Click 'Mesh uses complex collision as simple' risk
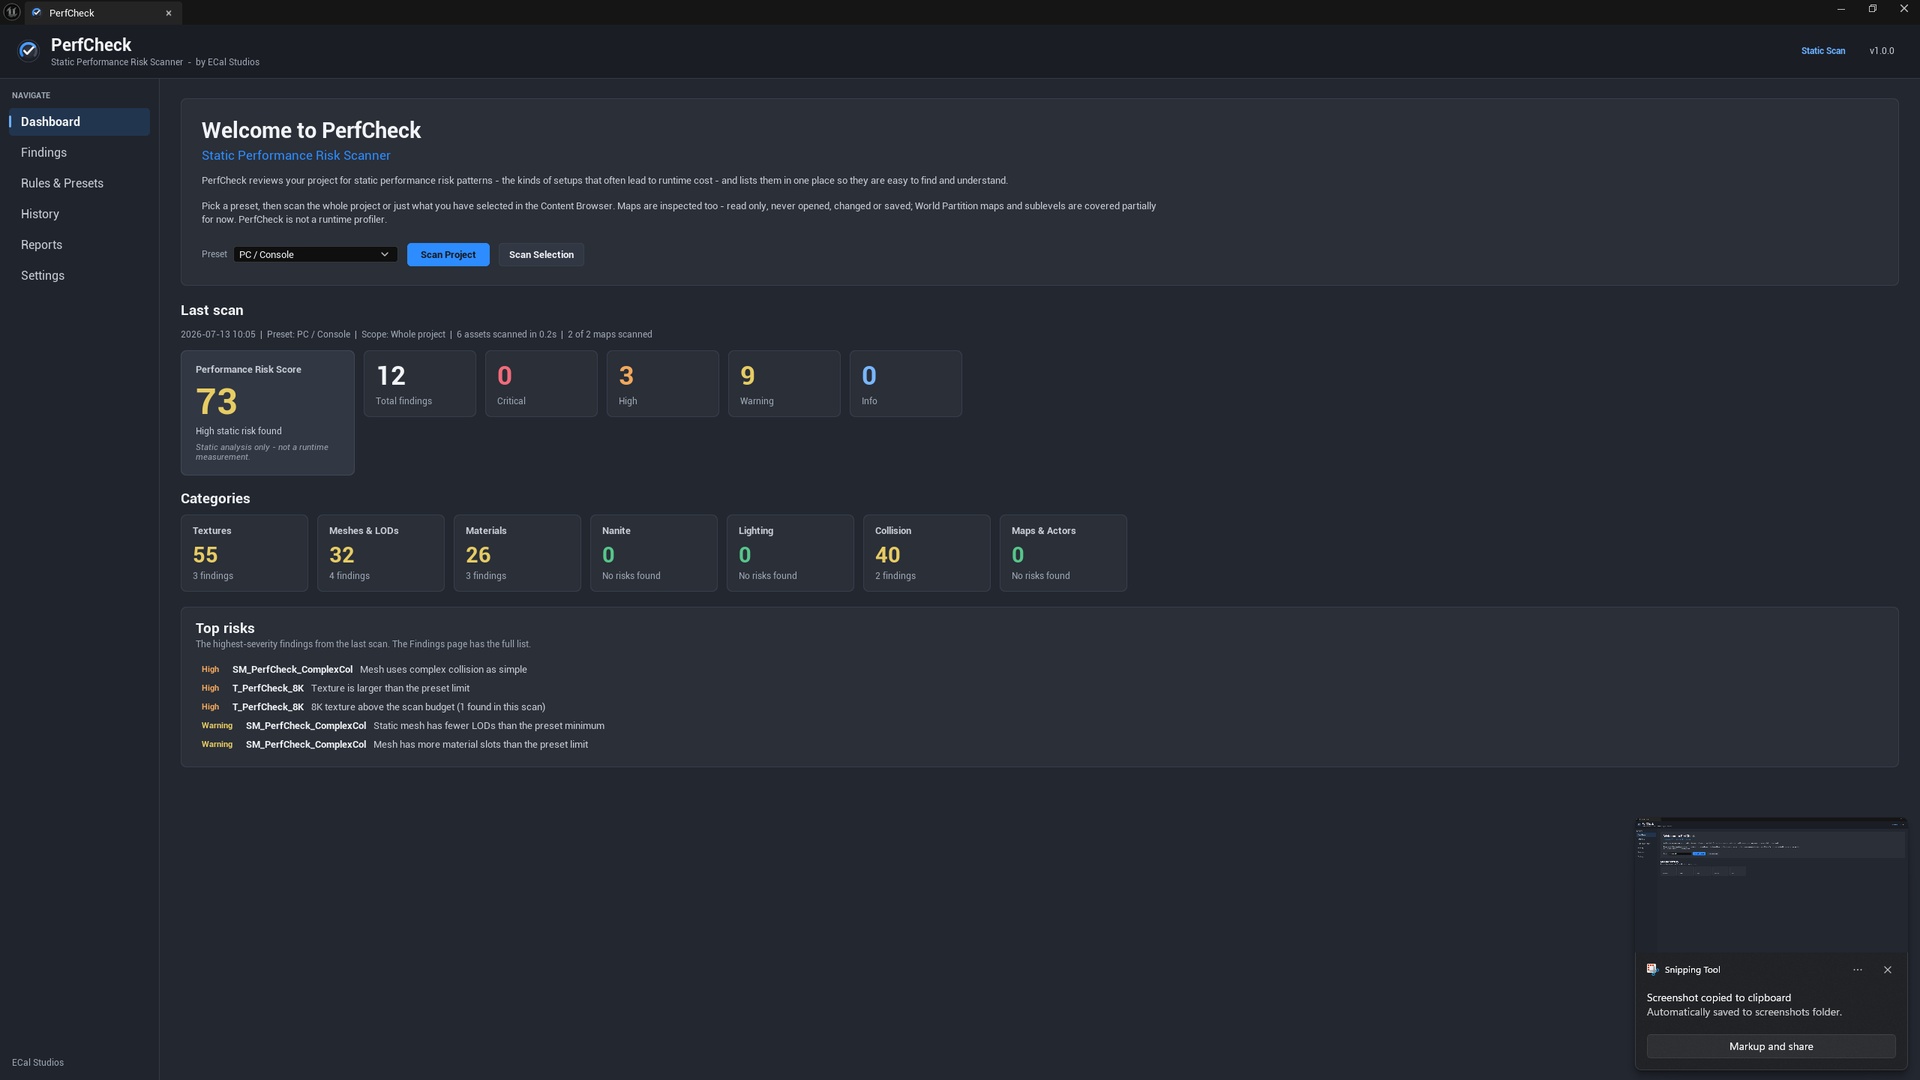This screenshot has height=1080, width=1920. pos(443,670)
